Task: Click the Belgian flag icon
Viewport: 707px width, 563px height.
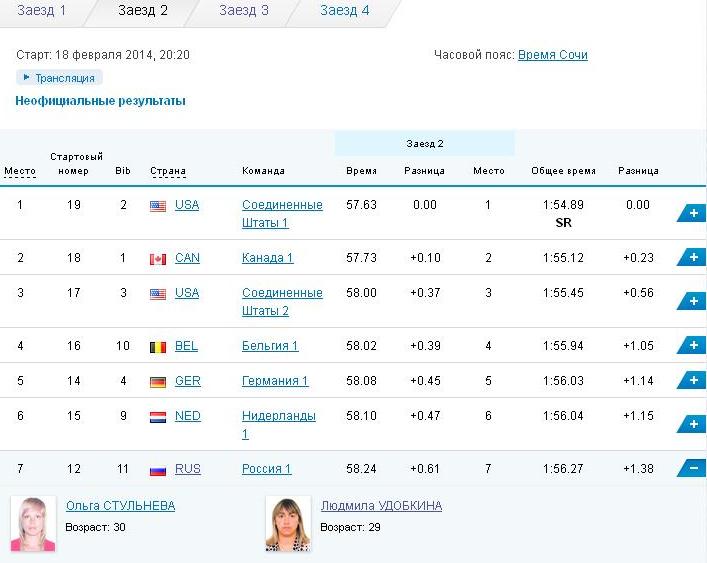Action: point(158,347)
